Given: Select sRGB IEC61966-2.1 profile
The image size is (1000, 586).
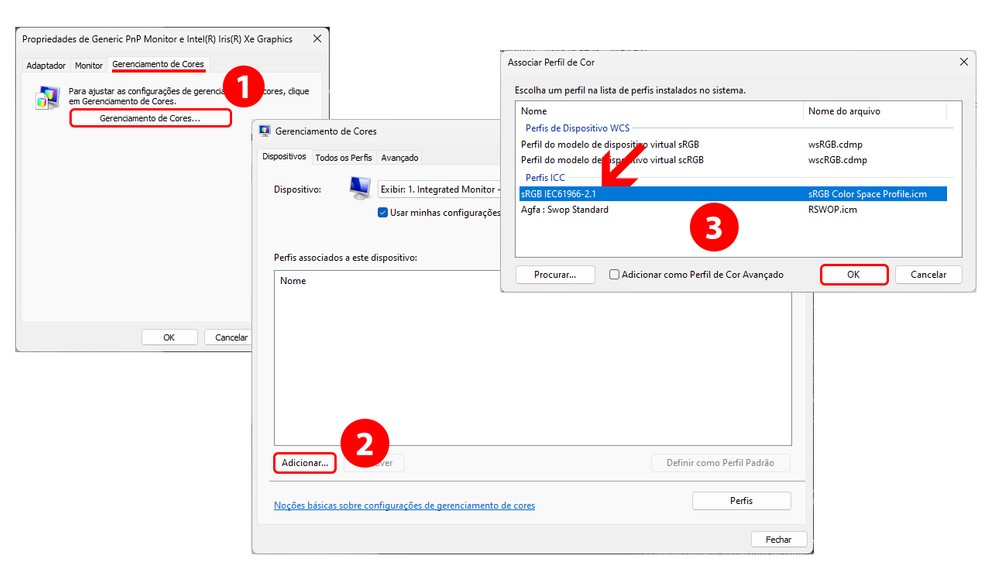Looking at the screenshot, I should 558,194.
